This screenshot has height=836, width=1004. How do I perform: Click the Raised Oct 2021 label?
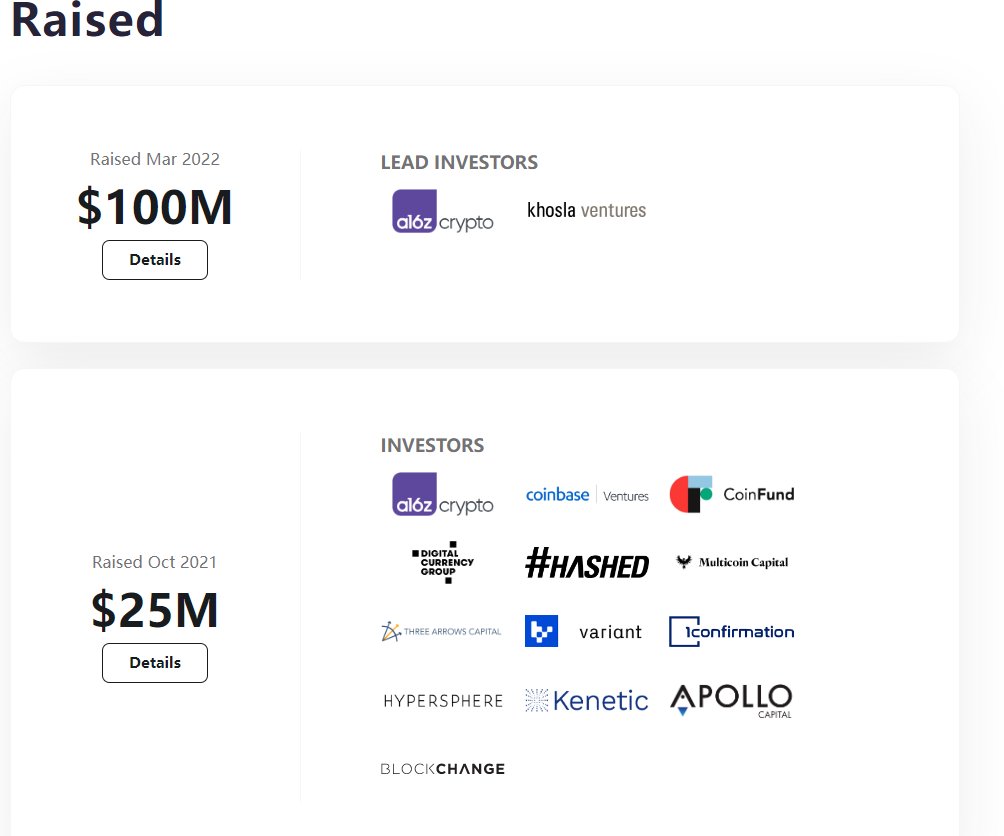(x=155, y=562)
